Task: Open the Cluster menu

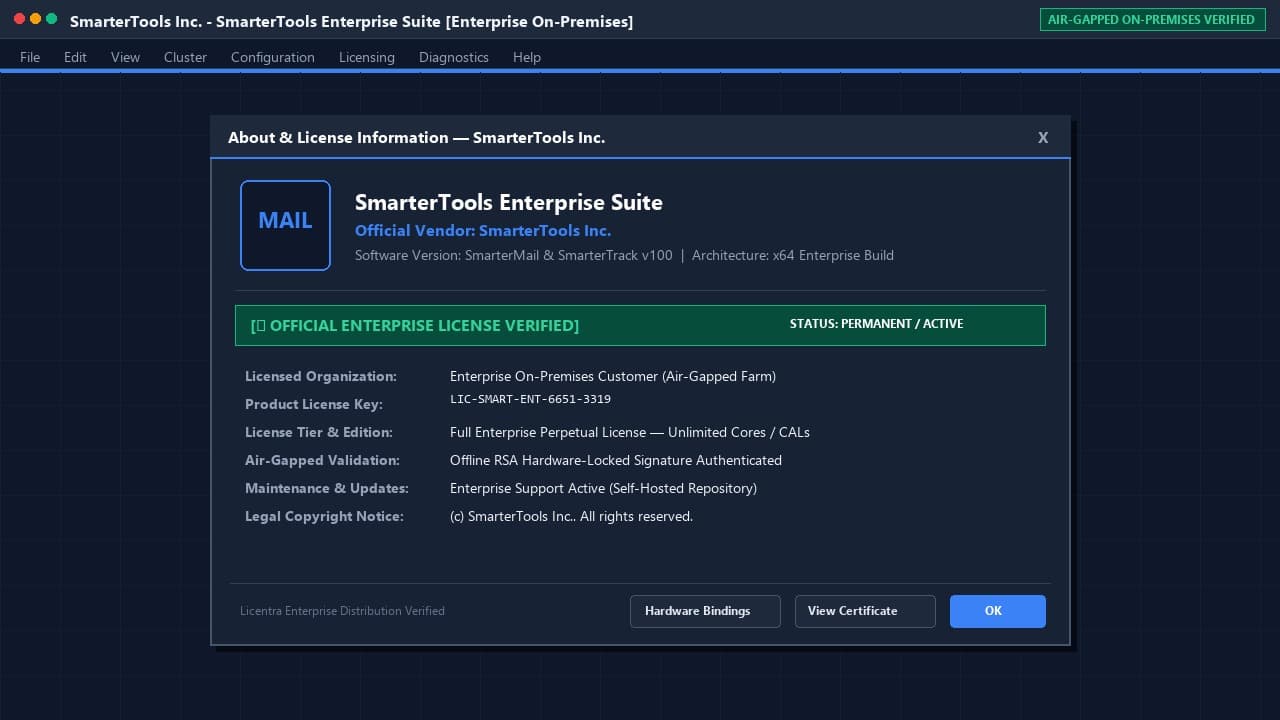Action: [185, 57]
